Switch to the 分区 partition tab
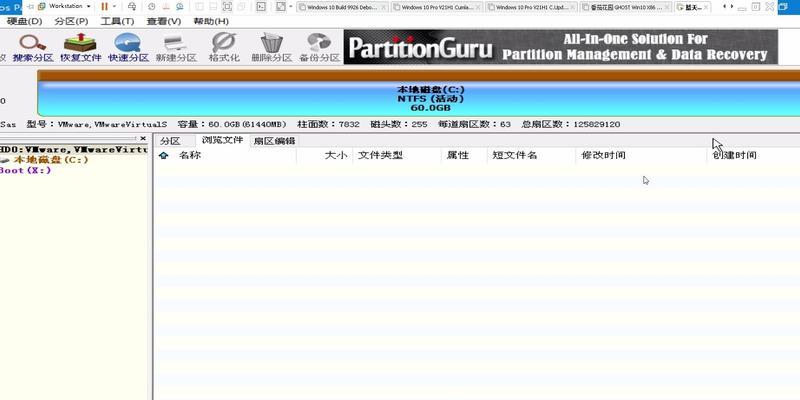The image size is (800, 400). [x=170, y=141]
